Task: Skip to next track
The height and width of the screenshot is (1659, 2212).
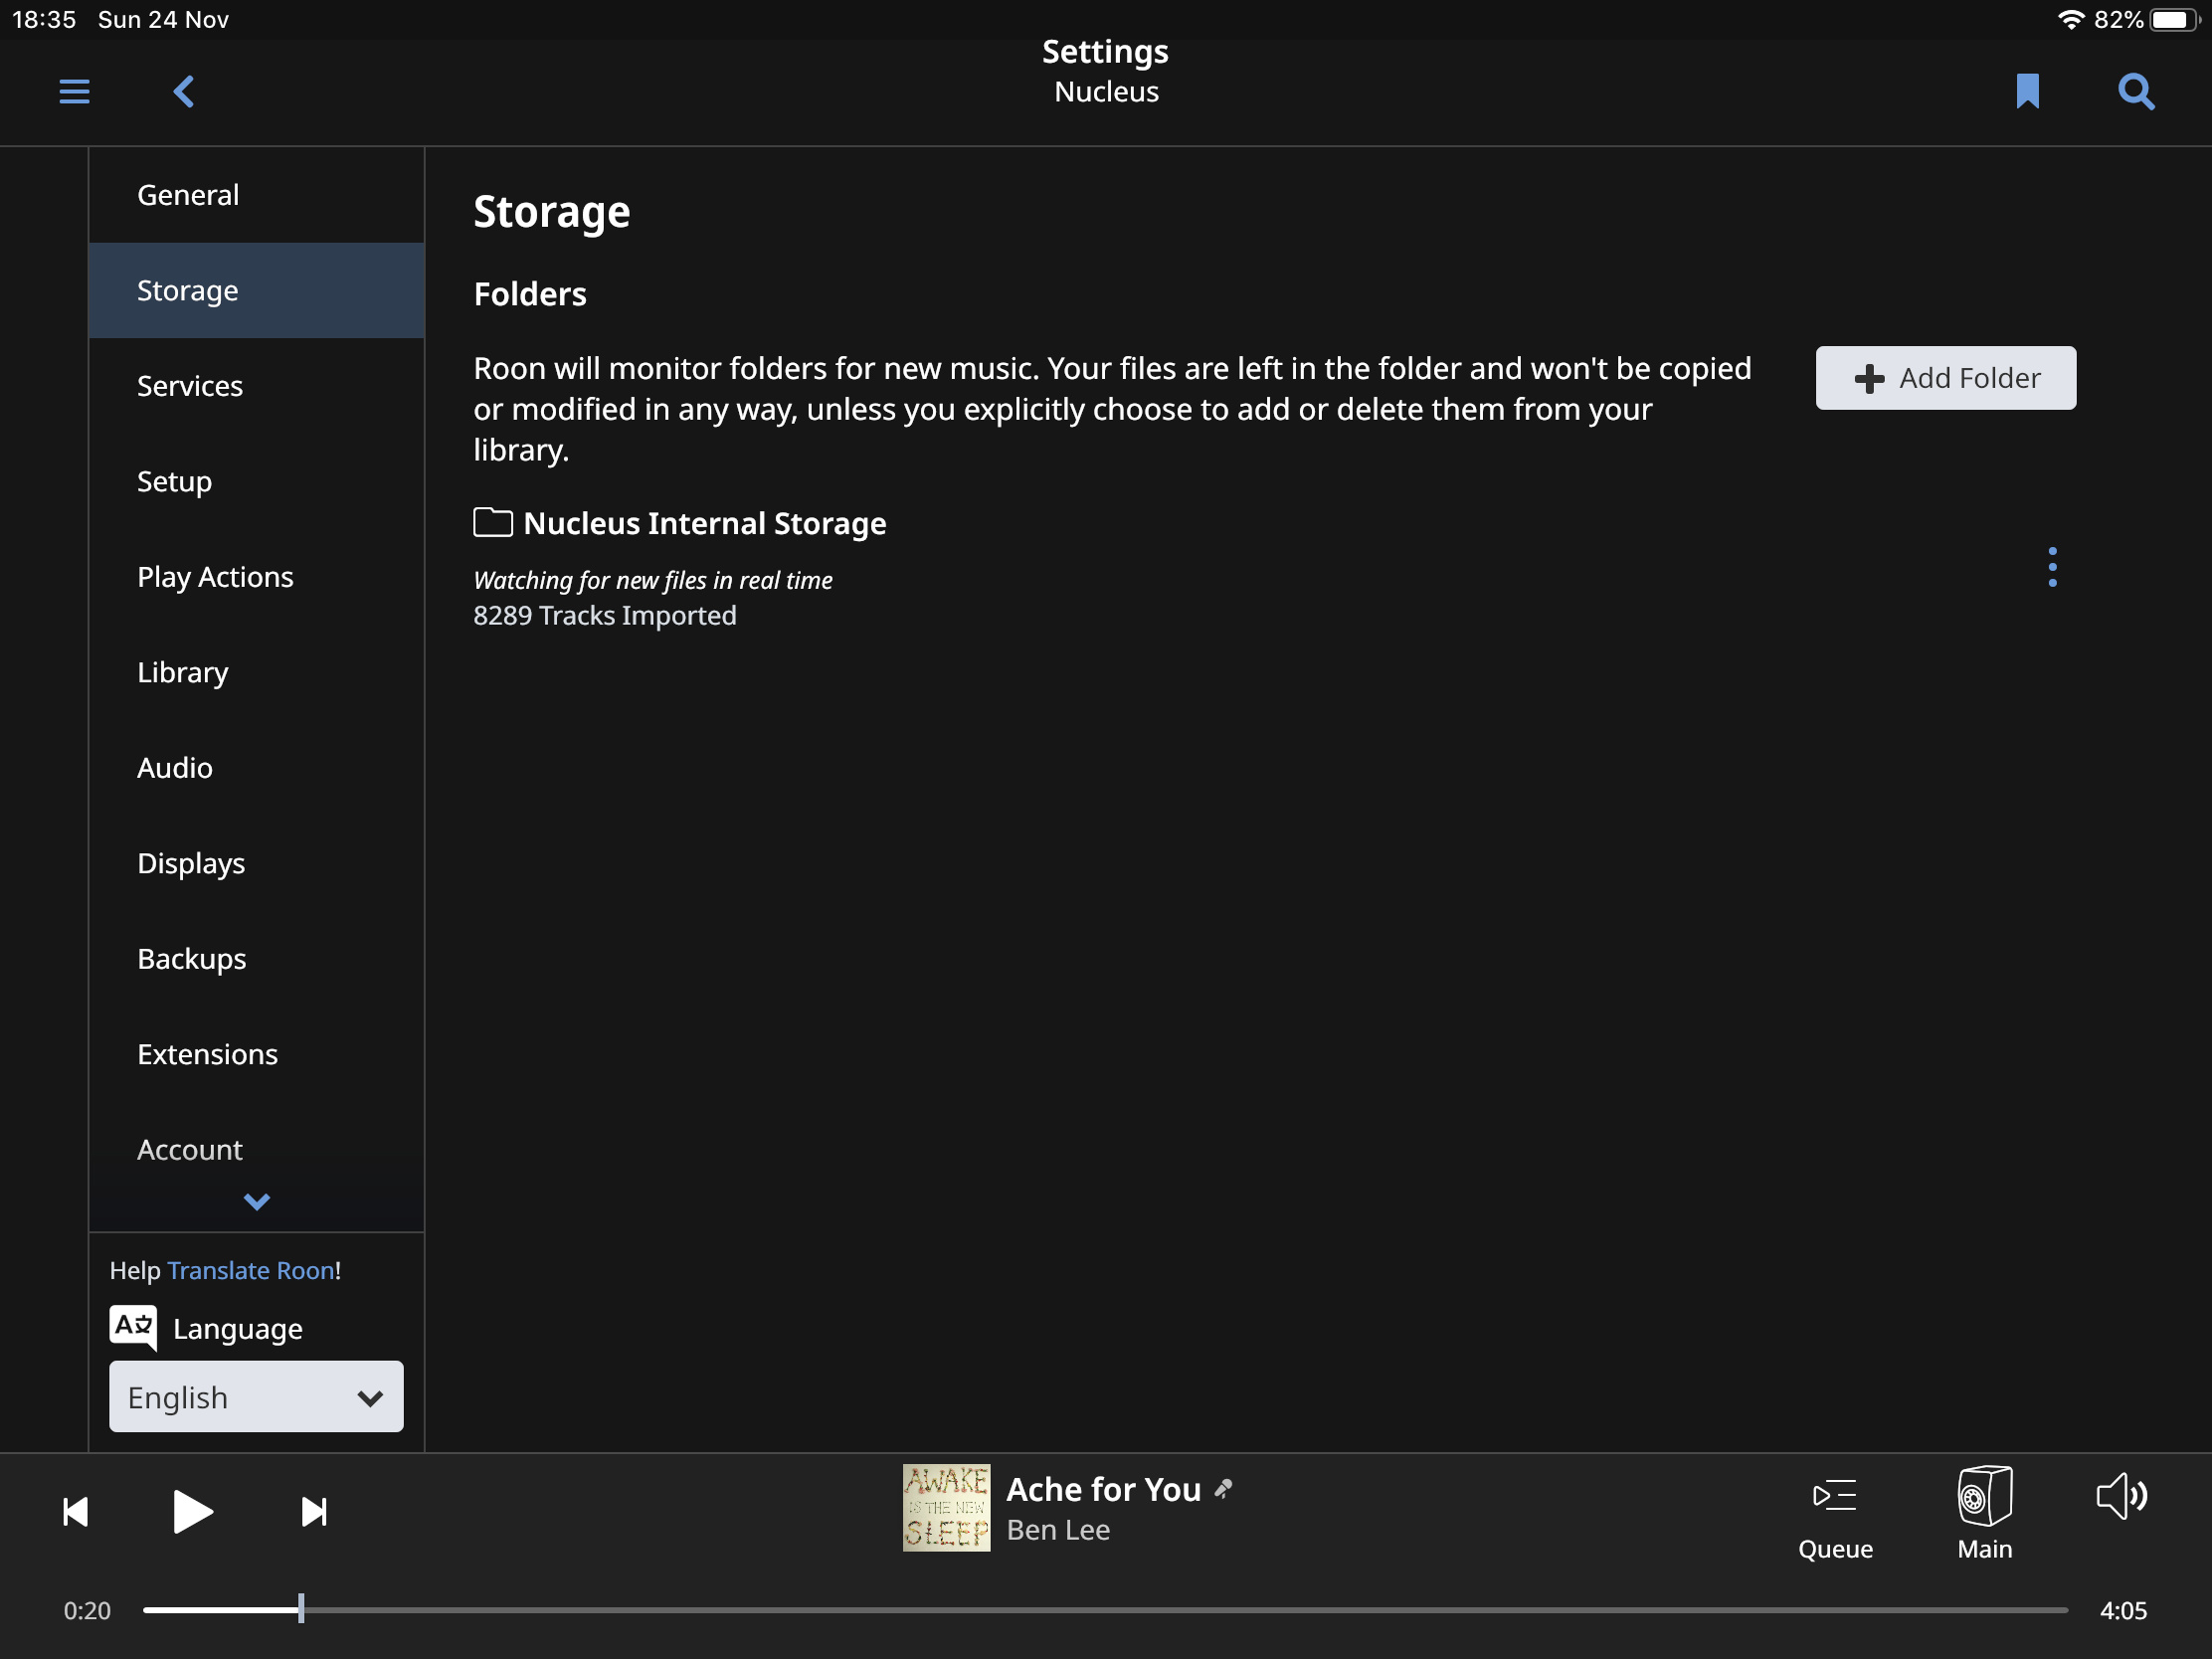Action: pyautogui.click(x=314, y=1511)
